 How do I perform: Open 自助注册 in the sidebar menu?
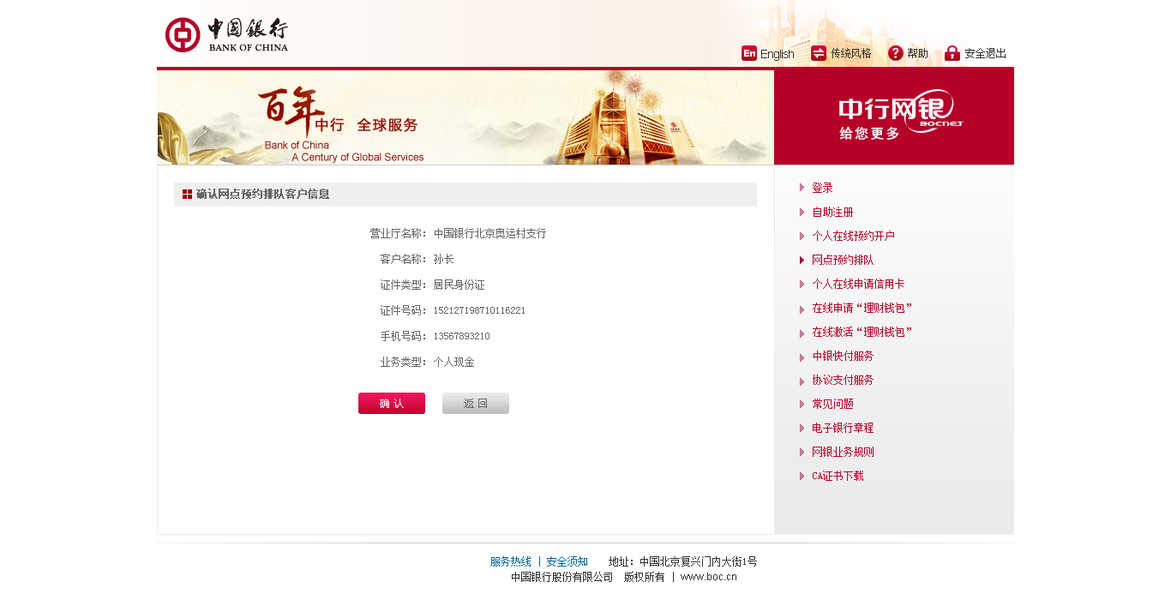coord(833,212)
